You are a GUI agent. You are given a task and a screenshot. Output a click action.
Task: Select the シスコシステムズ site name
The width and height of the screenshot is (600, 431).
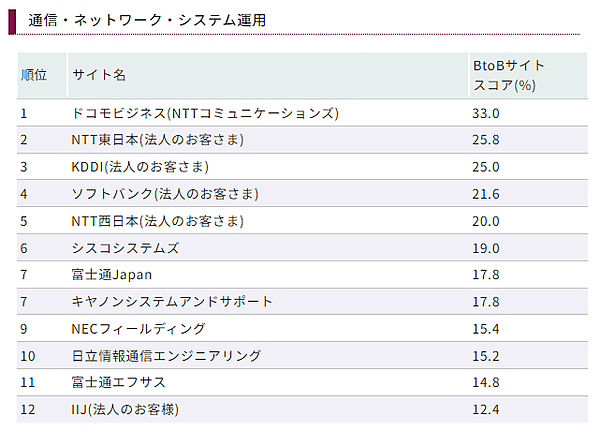point(125,248)
